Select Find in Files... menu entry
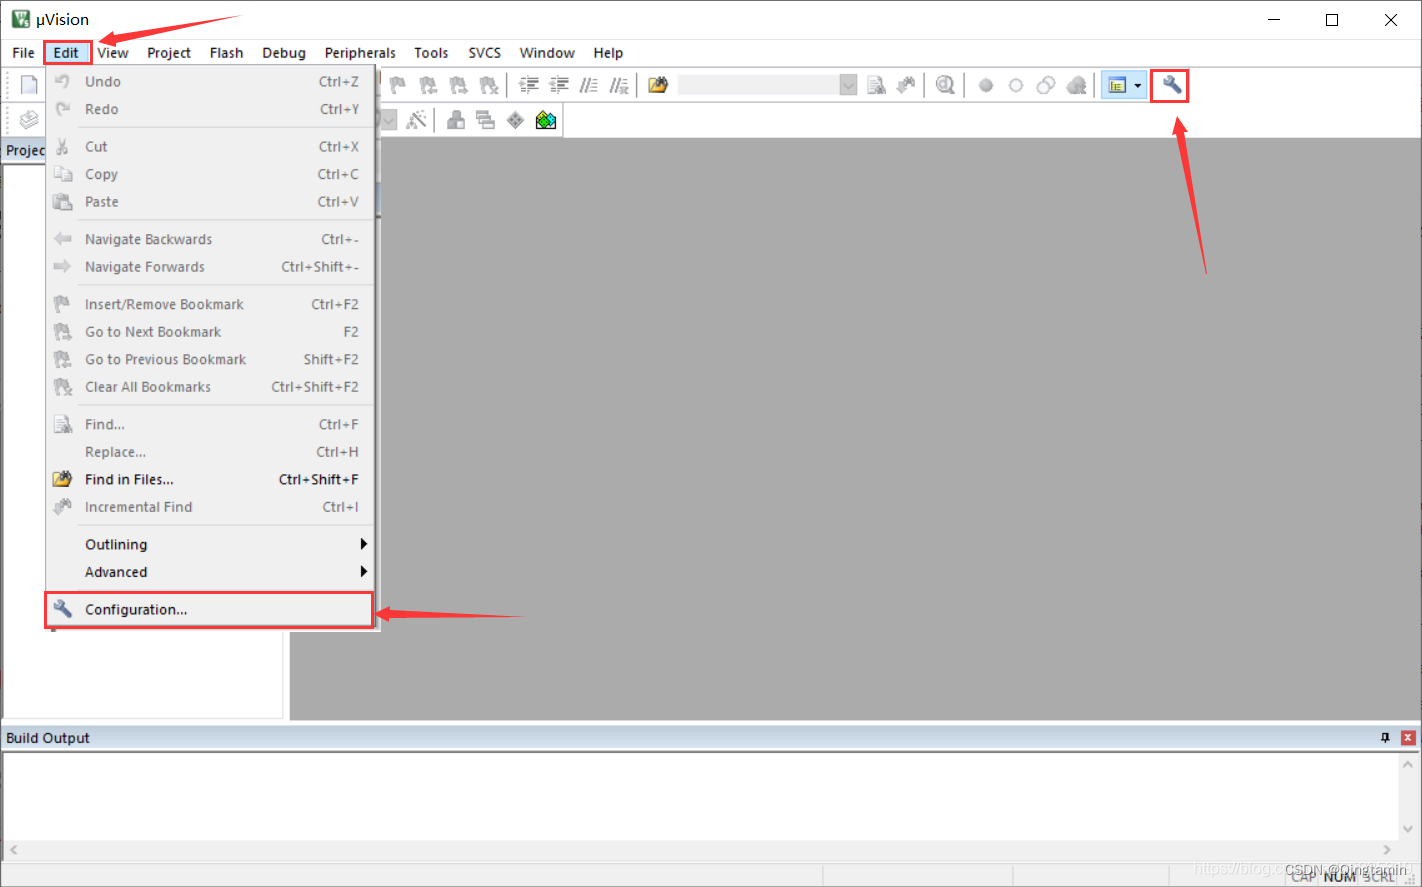Screen dimensions: 1422x887 (210, 480)
